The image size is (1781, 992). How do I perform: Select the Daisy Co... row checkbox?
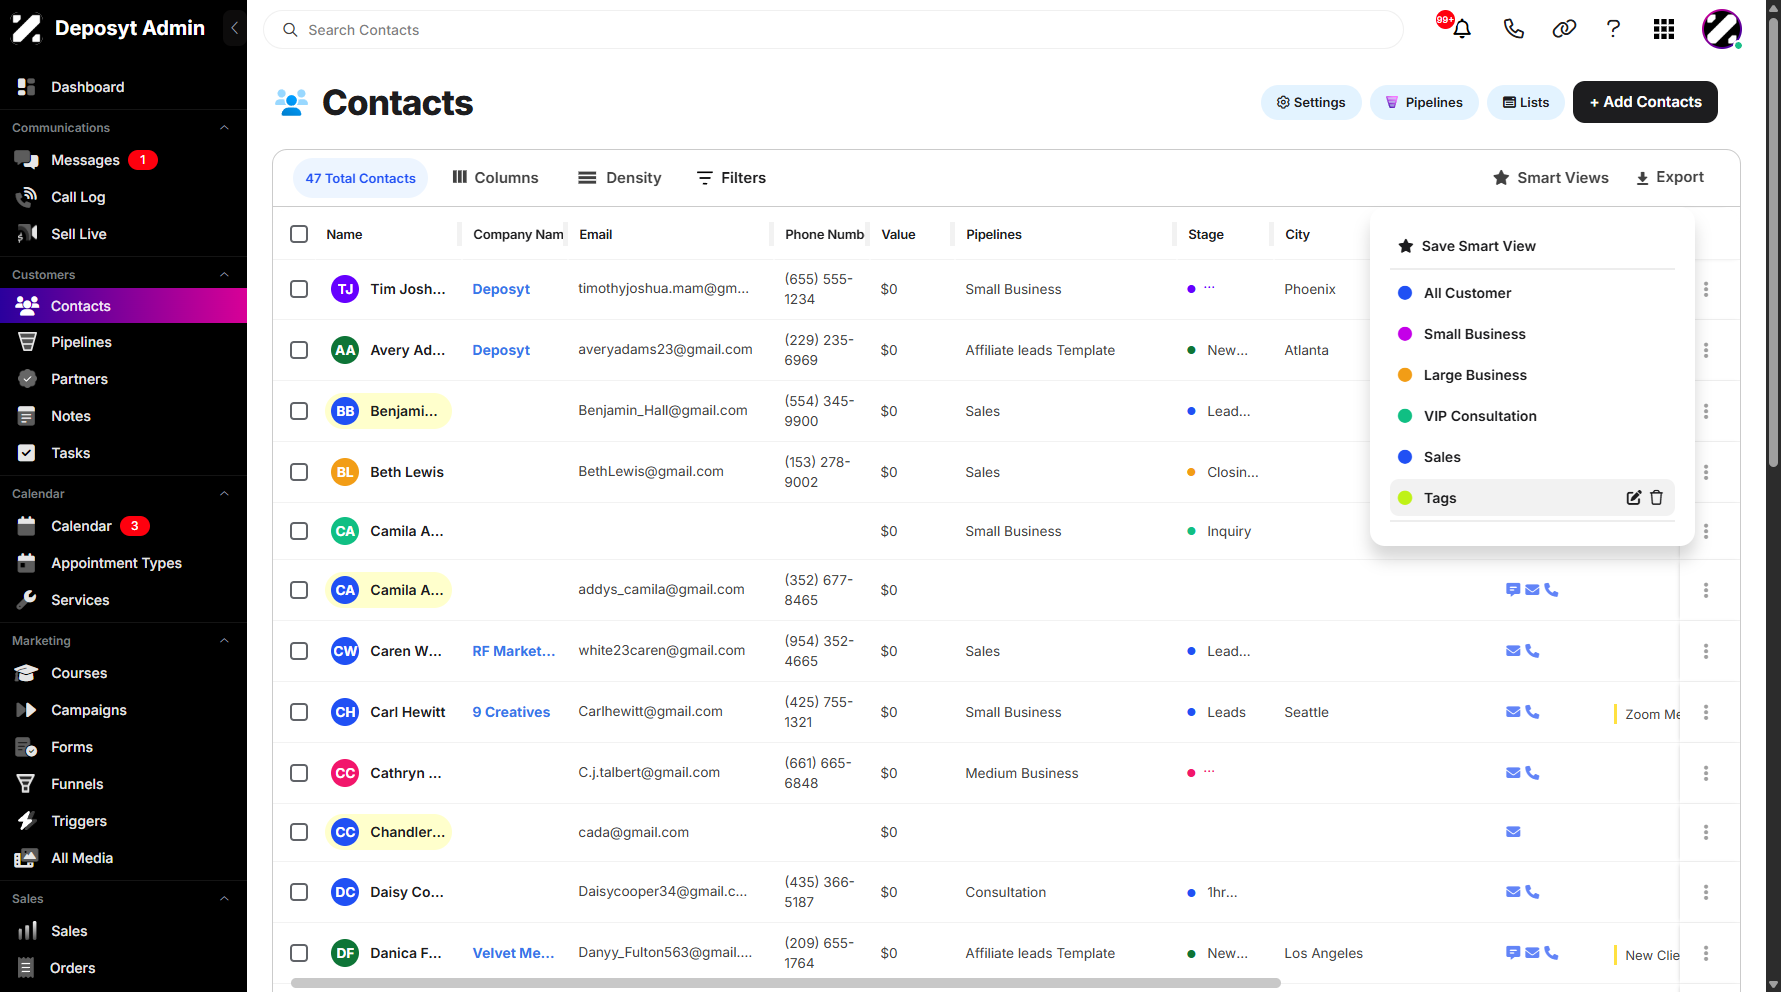pyautogui.click(x=299, y=892)
